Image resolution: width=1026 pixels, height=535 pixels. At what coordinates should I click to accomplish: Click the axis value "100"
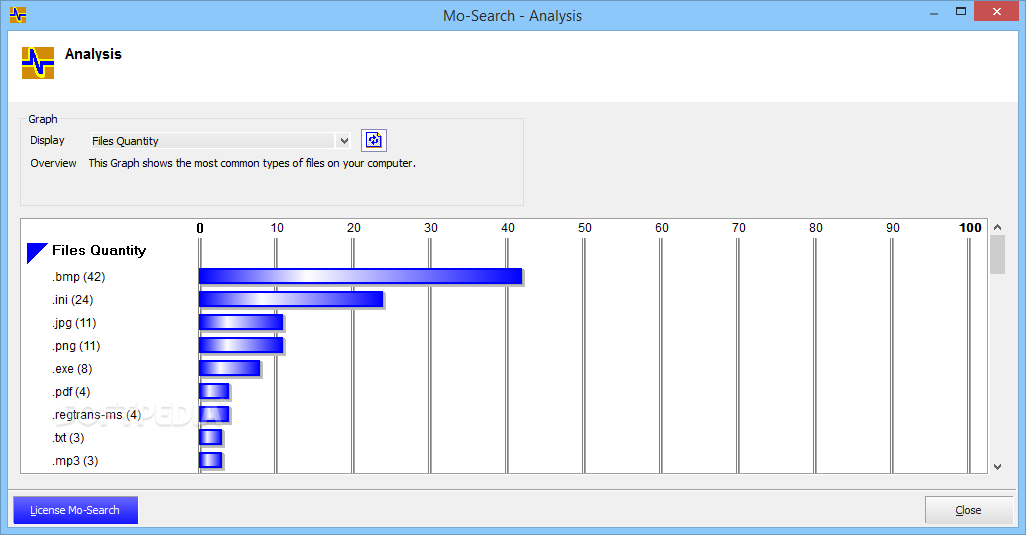click(970, 228)
